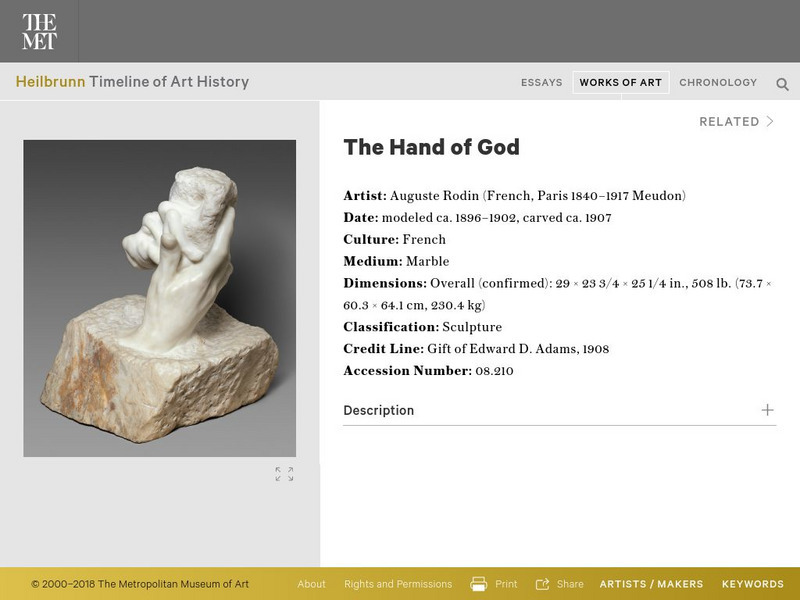Click the copyright text in footer

(x=140, y=584)
